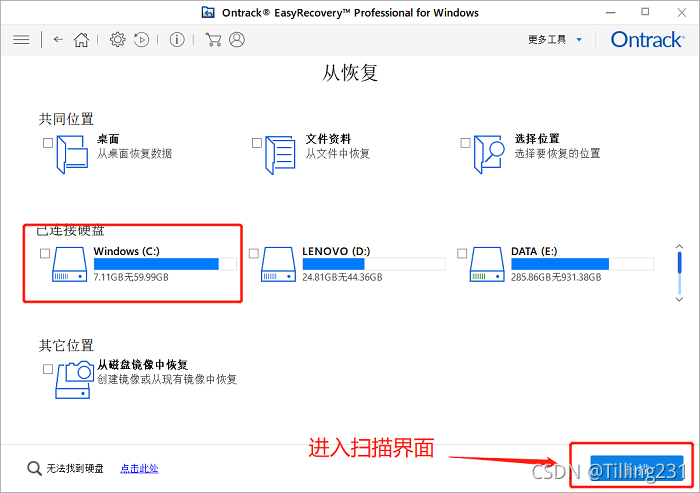
Task: Click the 更多工具 dropdown arrow
Action: (579, 40)
